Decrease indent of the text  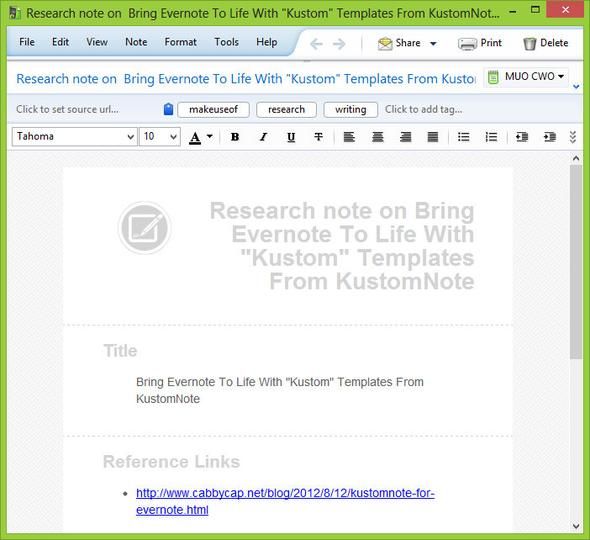[522, 137]
